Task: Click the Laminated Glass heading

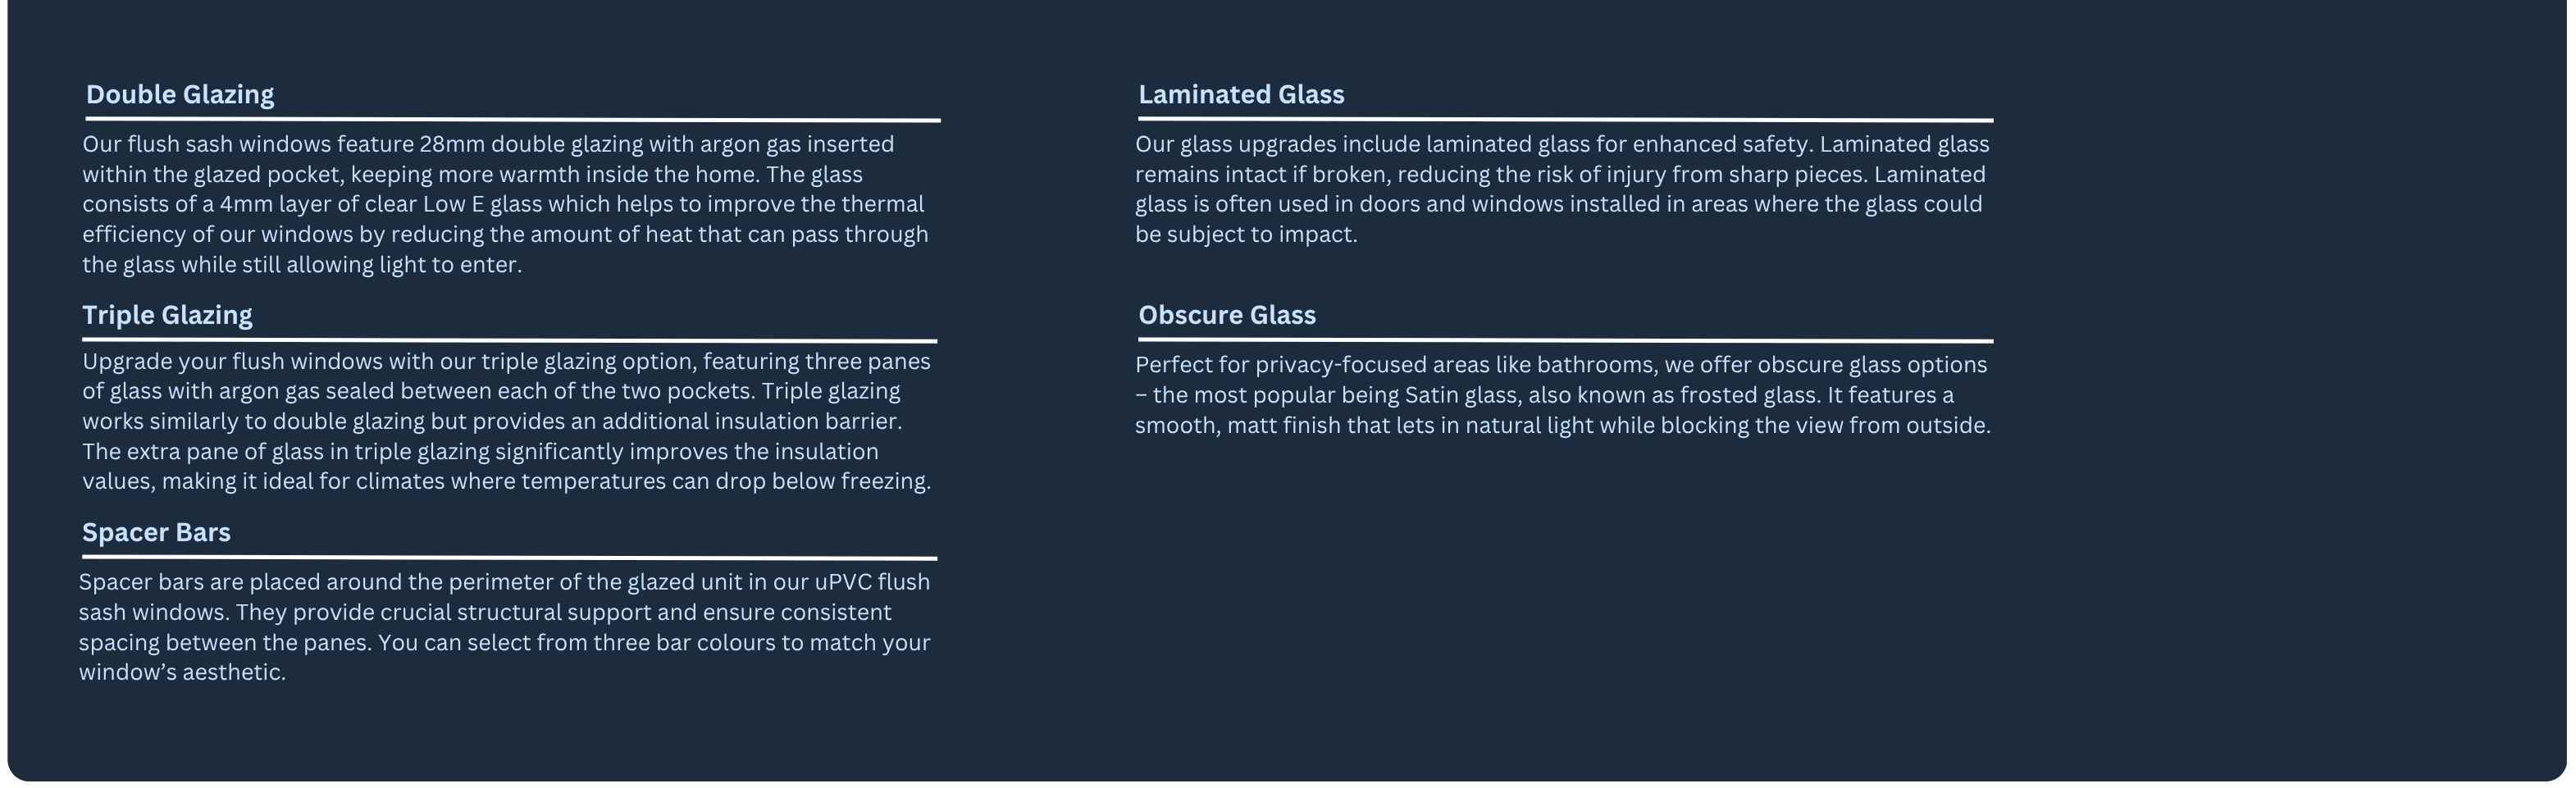Action: click(1241, 95)
